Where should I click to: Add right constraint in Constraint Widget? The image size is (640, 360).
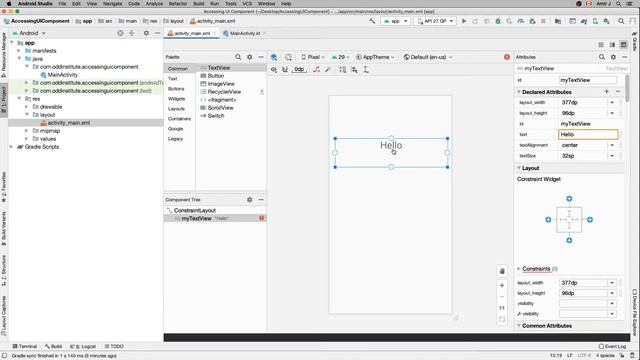pos(590,220)
